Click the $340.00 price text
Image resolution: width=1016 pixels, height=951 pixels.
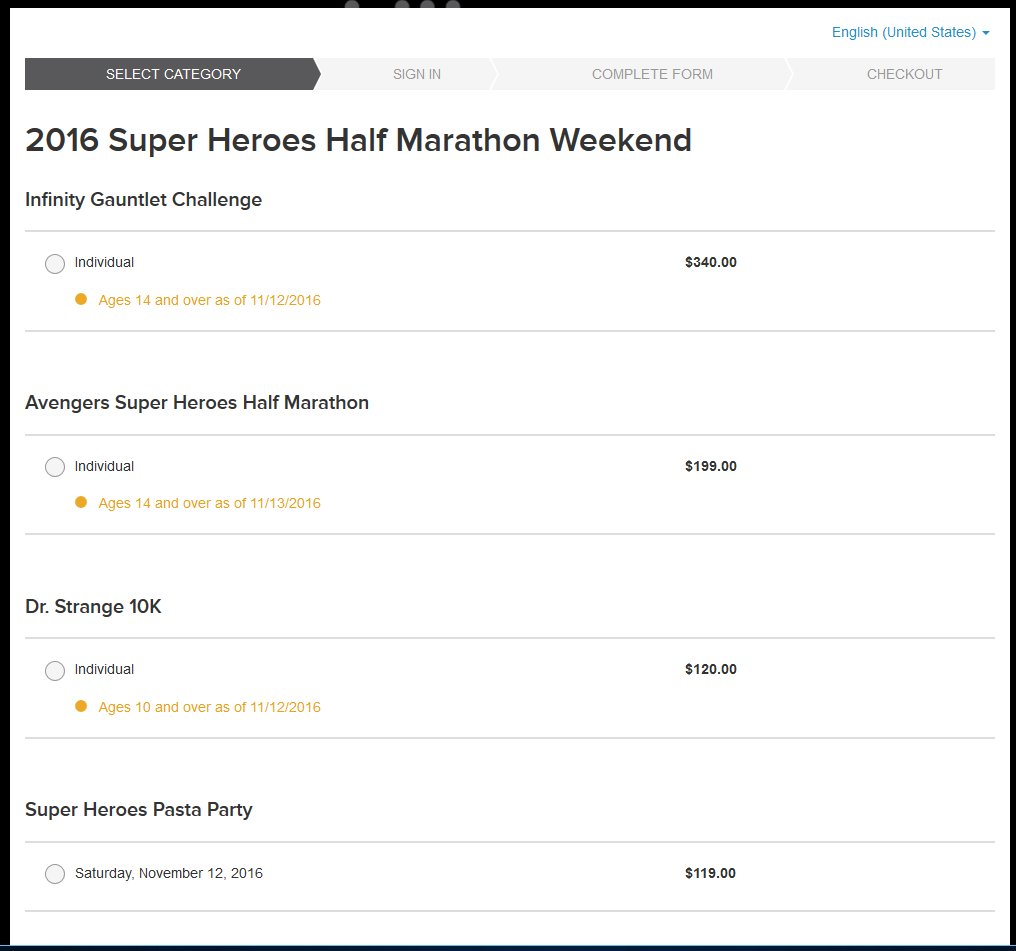click(x=711, y=262)
